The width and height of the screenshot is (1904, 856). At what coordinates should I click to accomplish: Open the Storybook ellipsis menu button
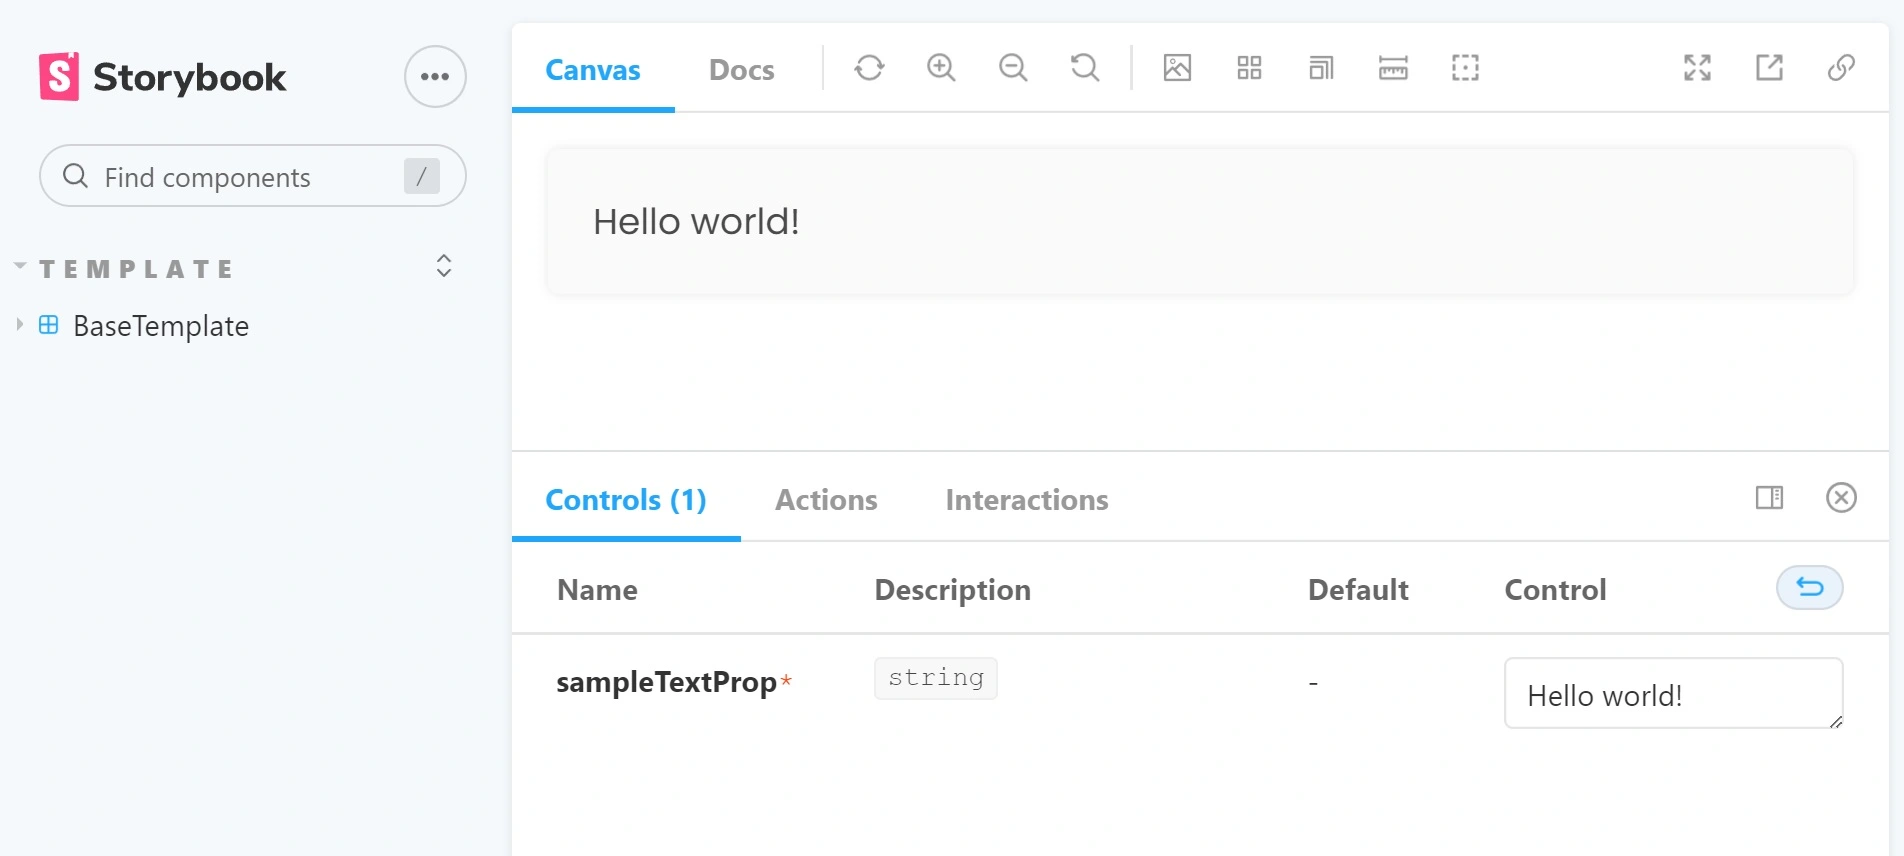pyautogui.click(x=435, y=77)
